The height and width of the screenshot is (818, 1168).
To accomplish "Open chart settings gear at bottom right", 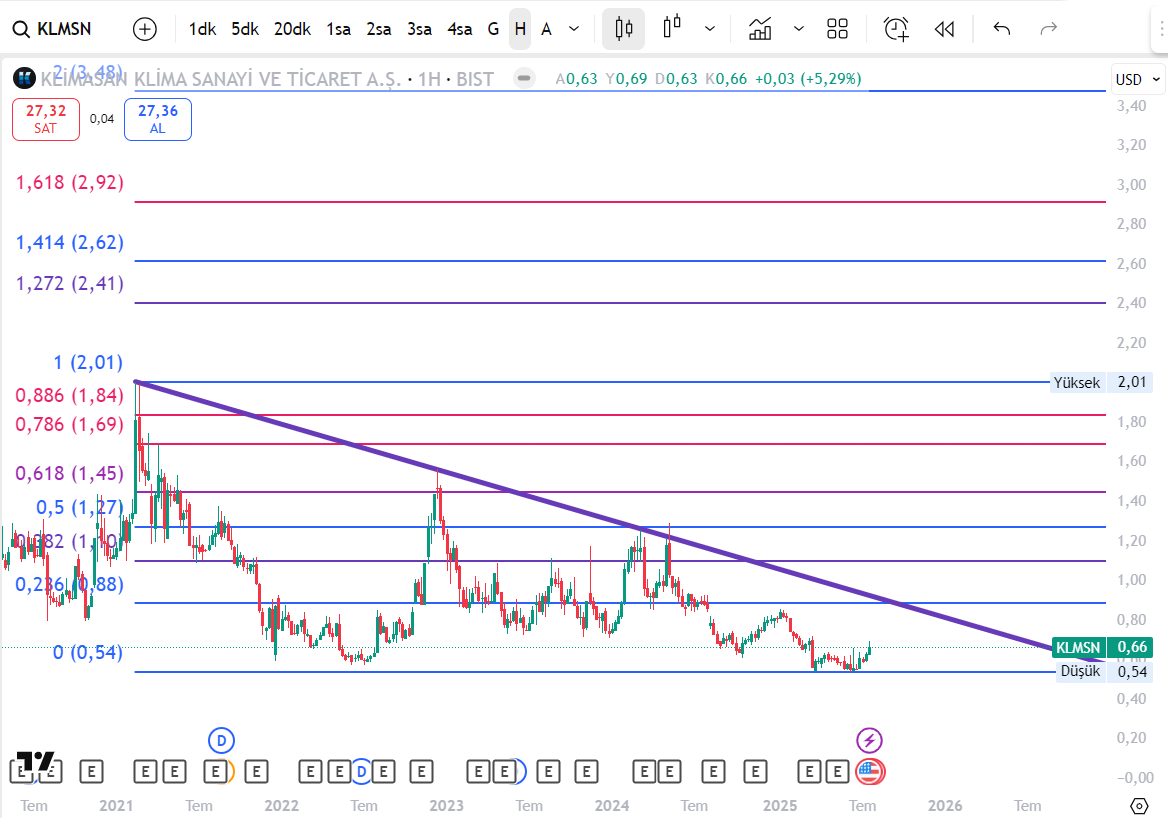I will (1139, 805).
